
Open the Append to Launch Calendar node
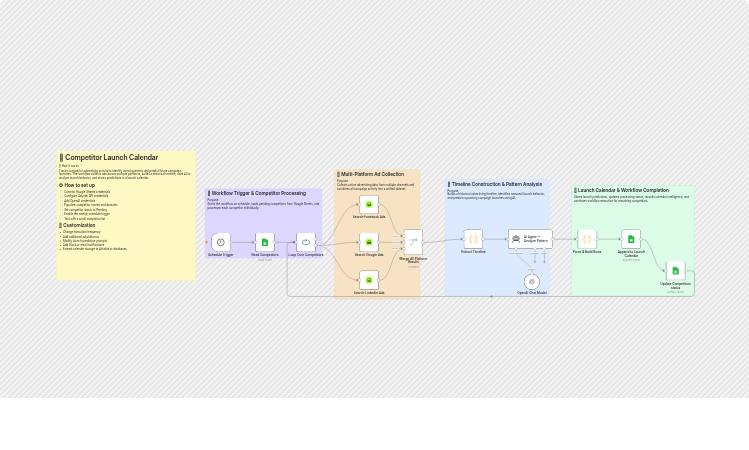pos(631,239)
